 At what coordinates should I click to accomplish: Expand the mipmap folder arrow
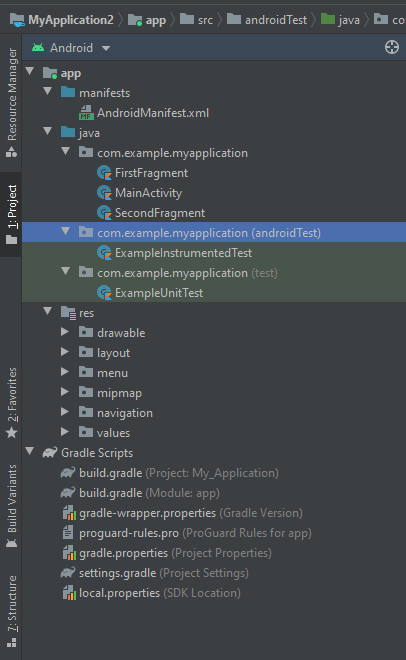[65, 391]
